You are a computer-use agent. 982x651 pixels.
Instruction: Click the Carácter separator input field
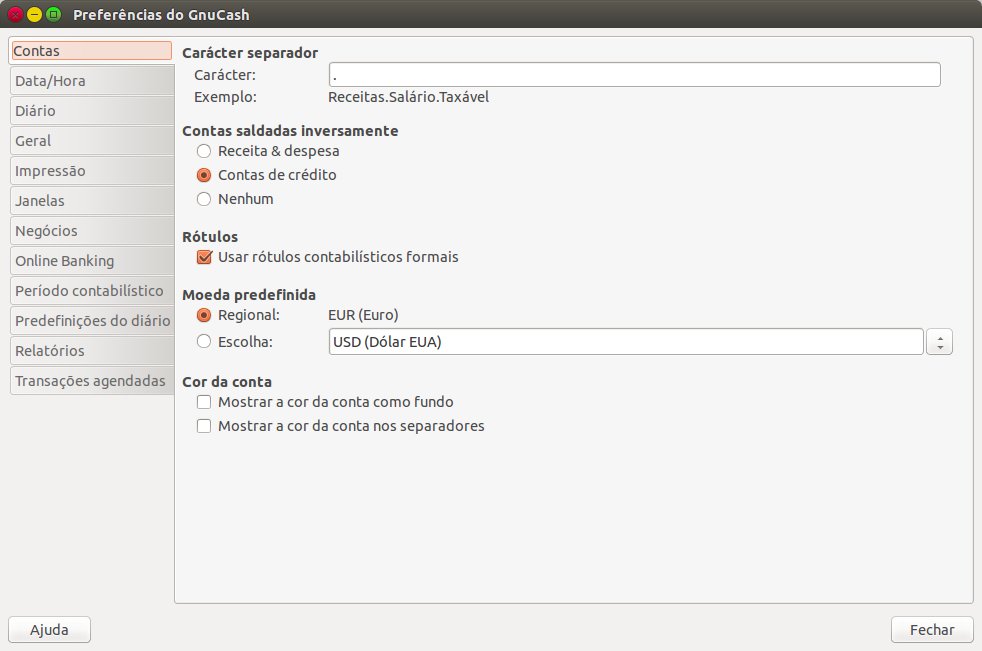(634, 75)
